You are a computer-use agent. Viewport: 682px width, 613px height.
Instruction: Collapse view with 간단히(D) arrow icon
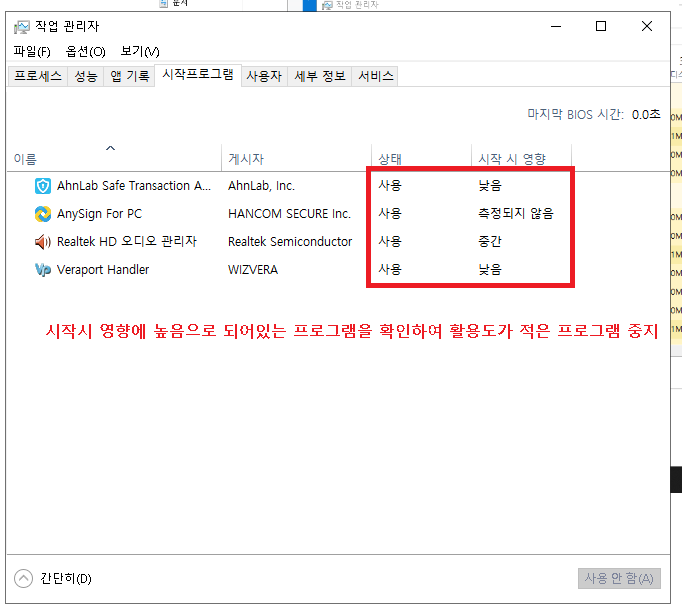[23, 578]
